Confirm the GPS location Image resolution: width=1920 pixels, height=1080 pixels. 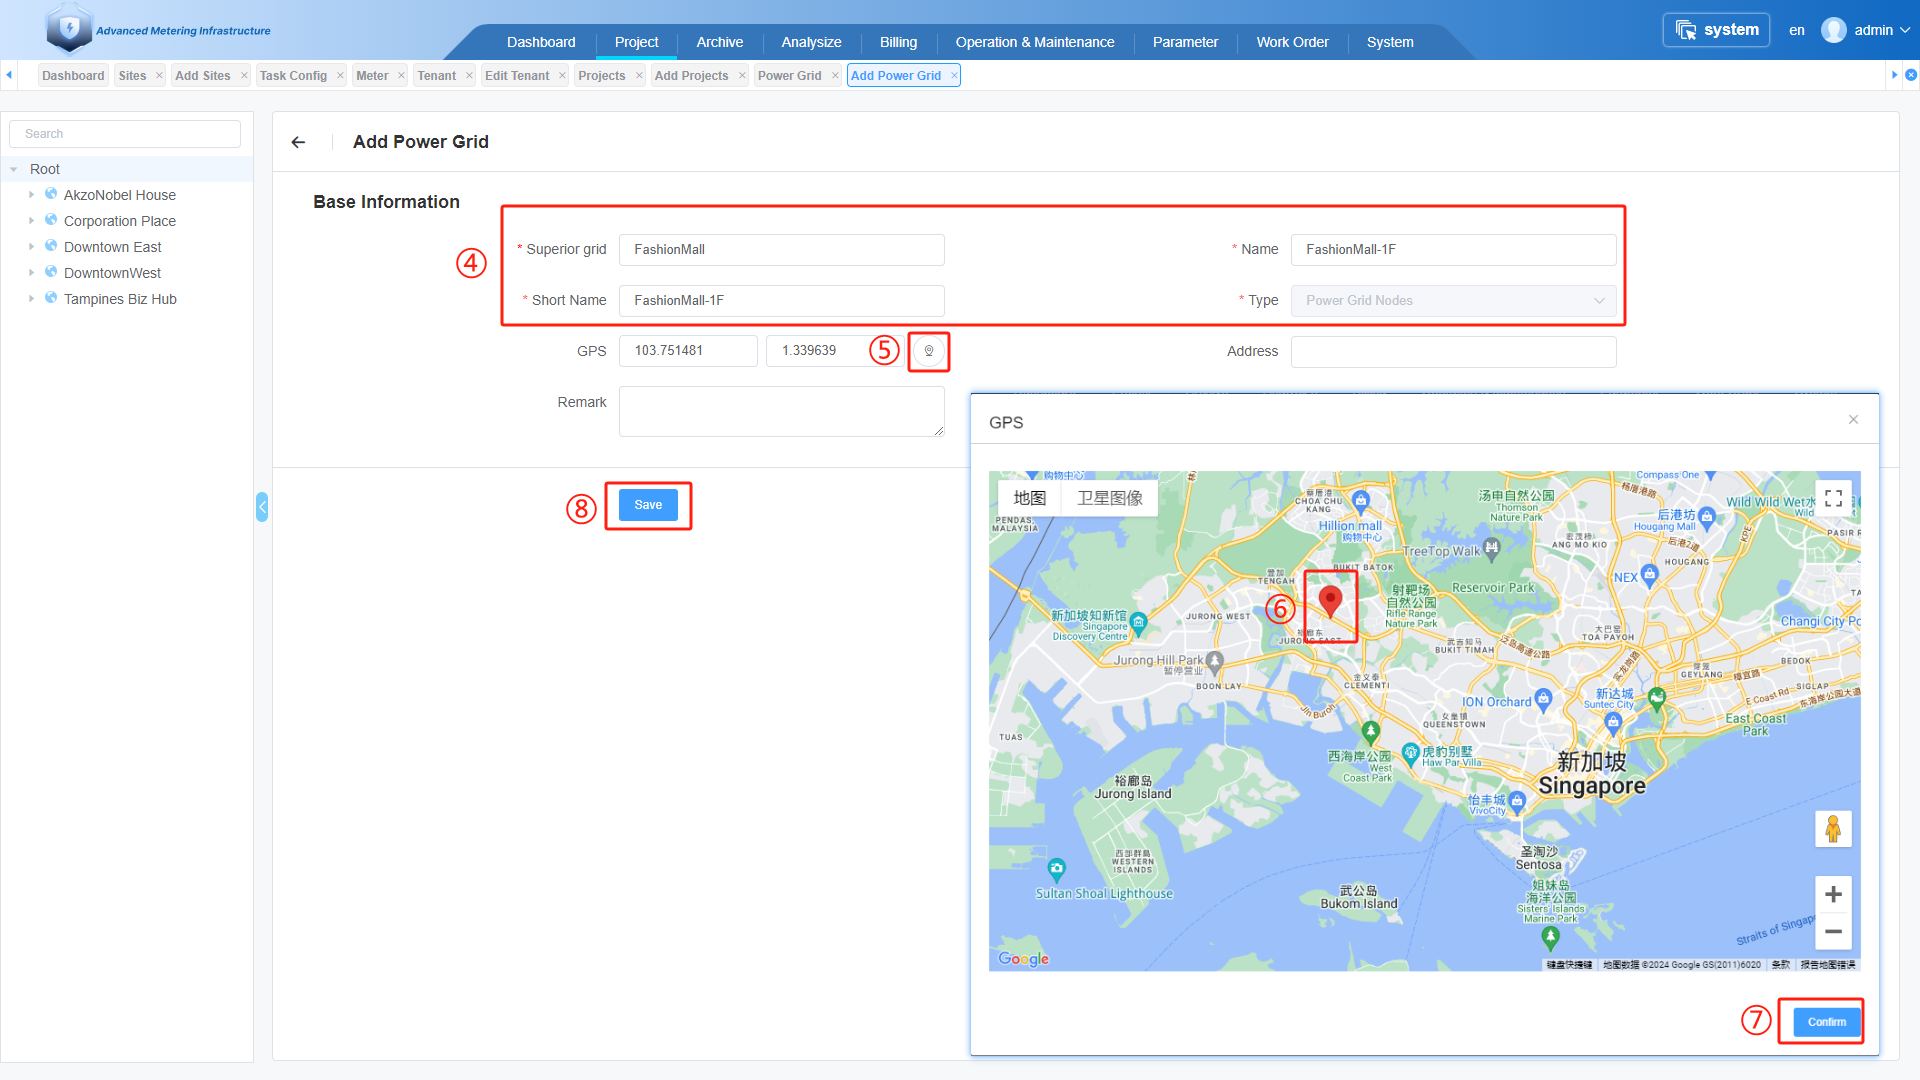tap(1827, 1022)
